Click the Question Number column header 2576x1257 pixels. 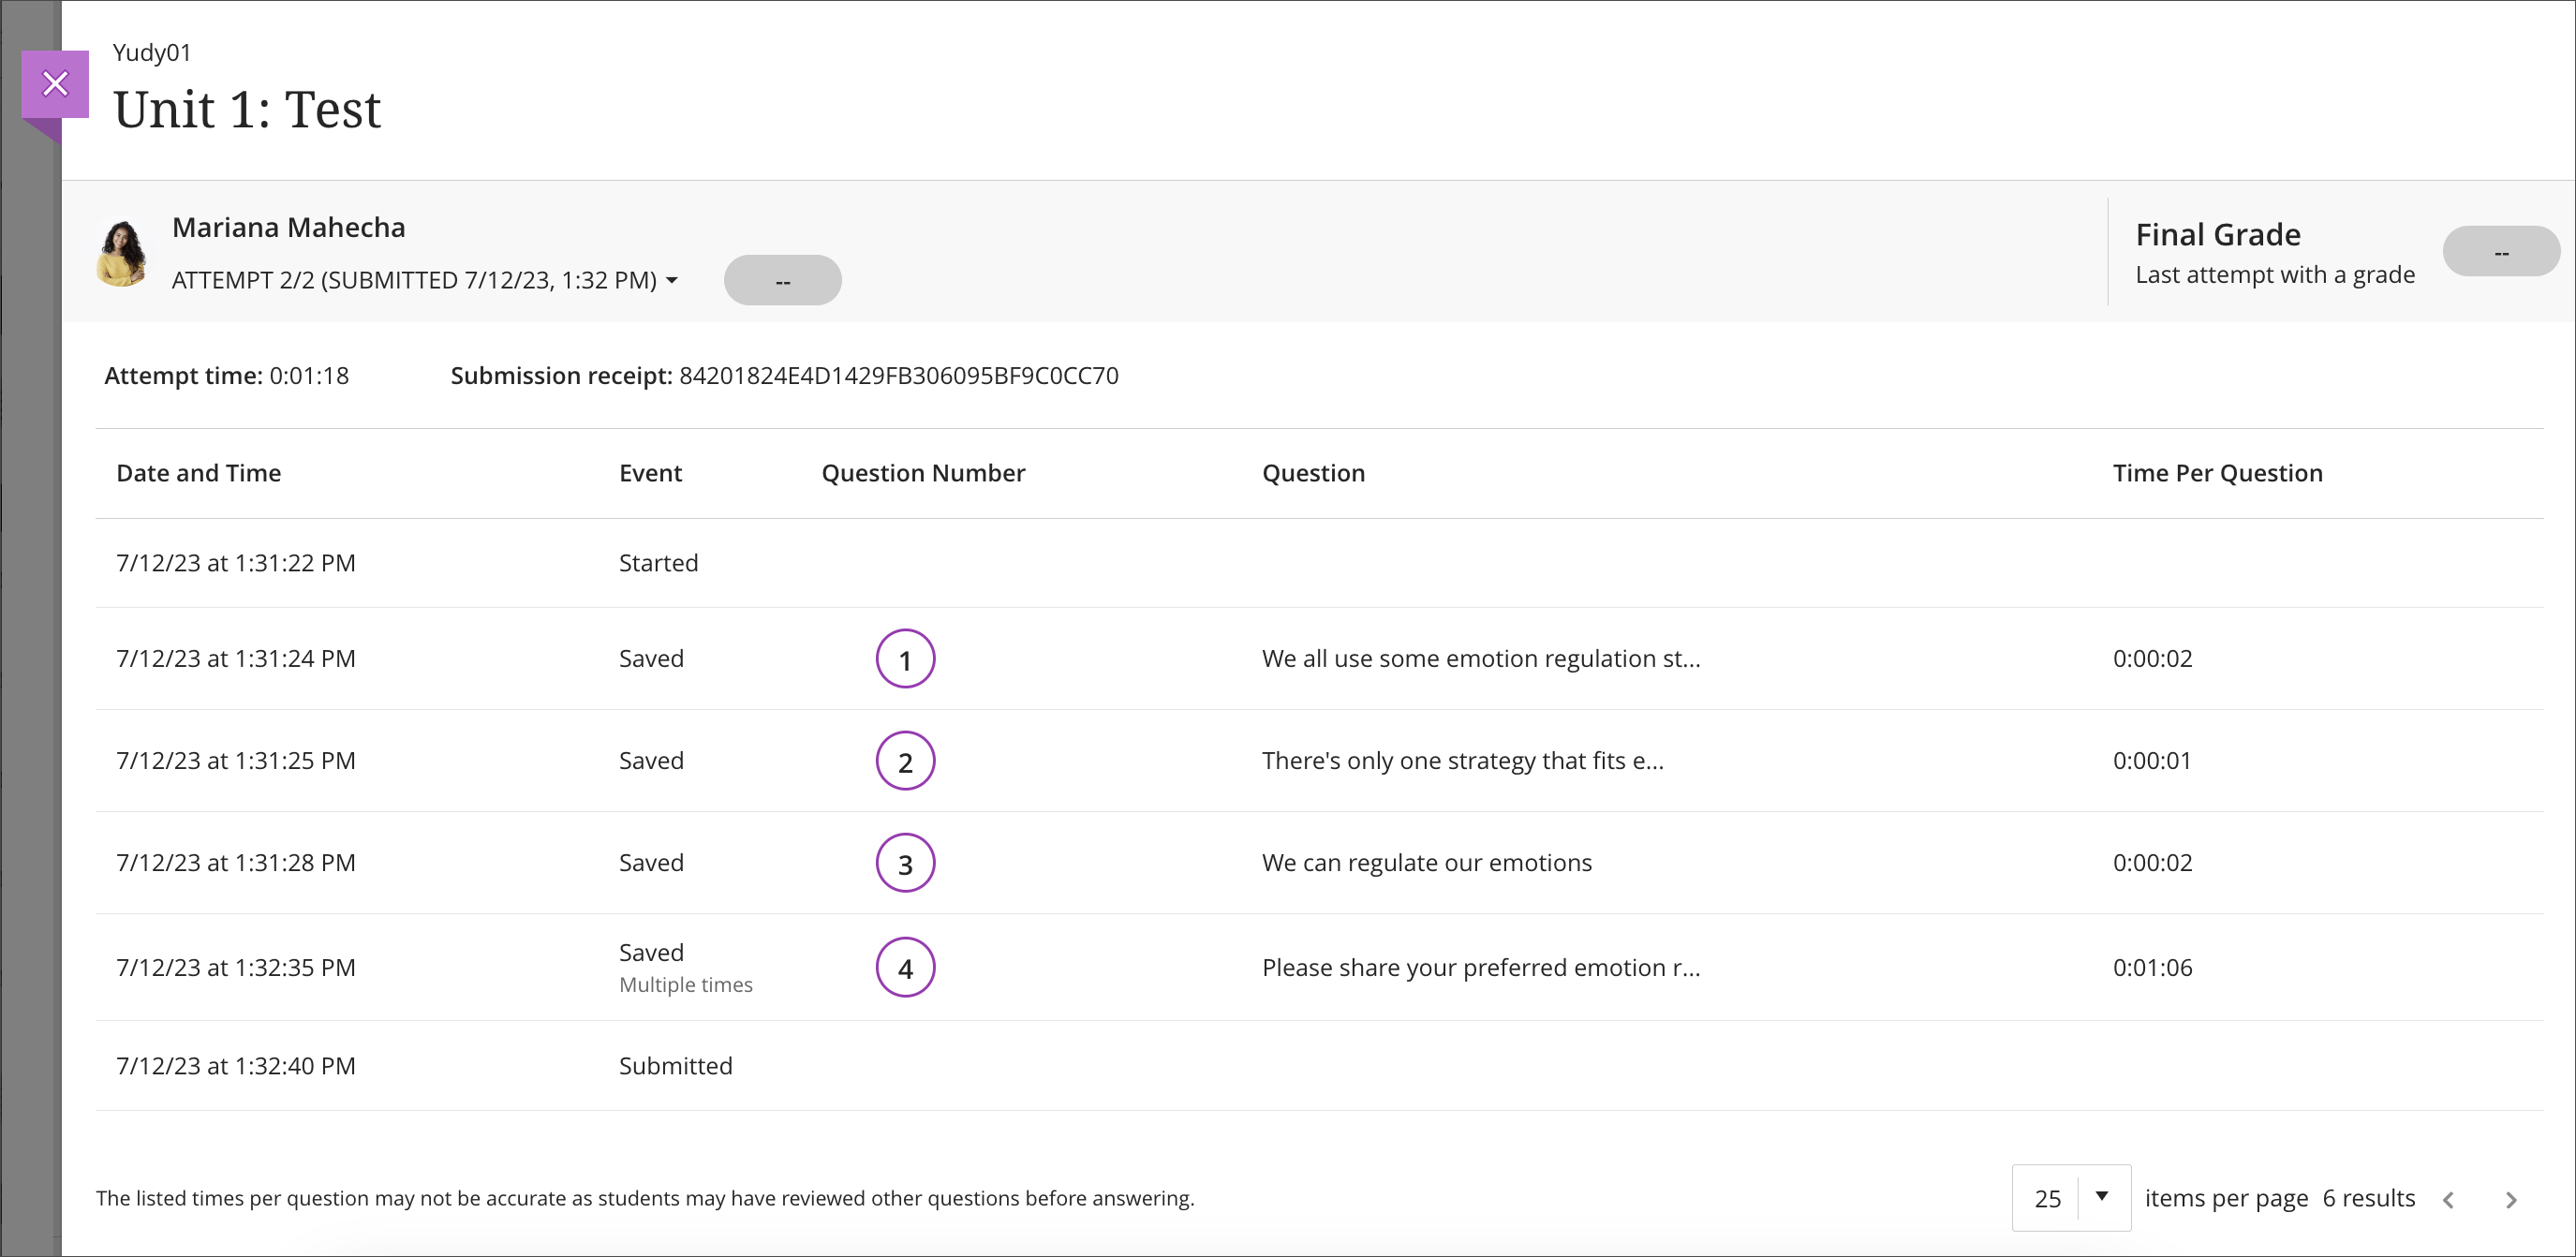pyautogui.click(x=922, y=472)
